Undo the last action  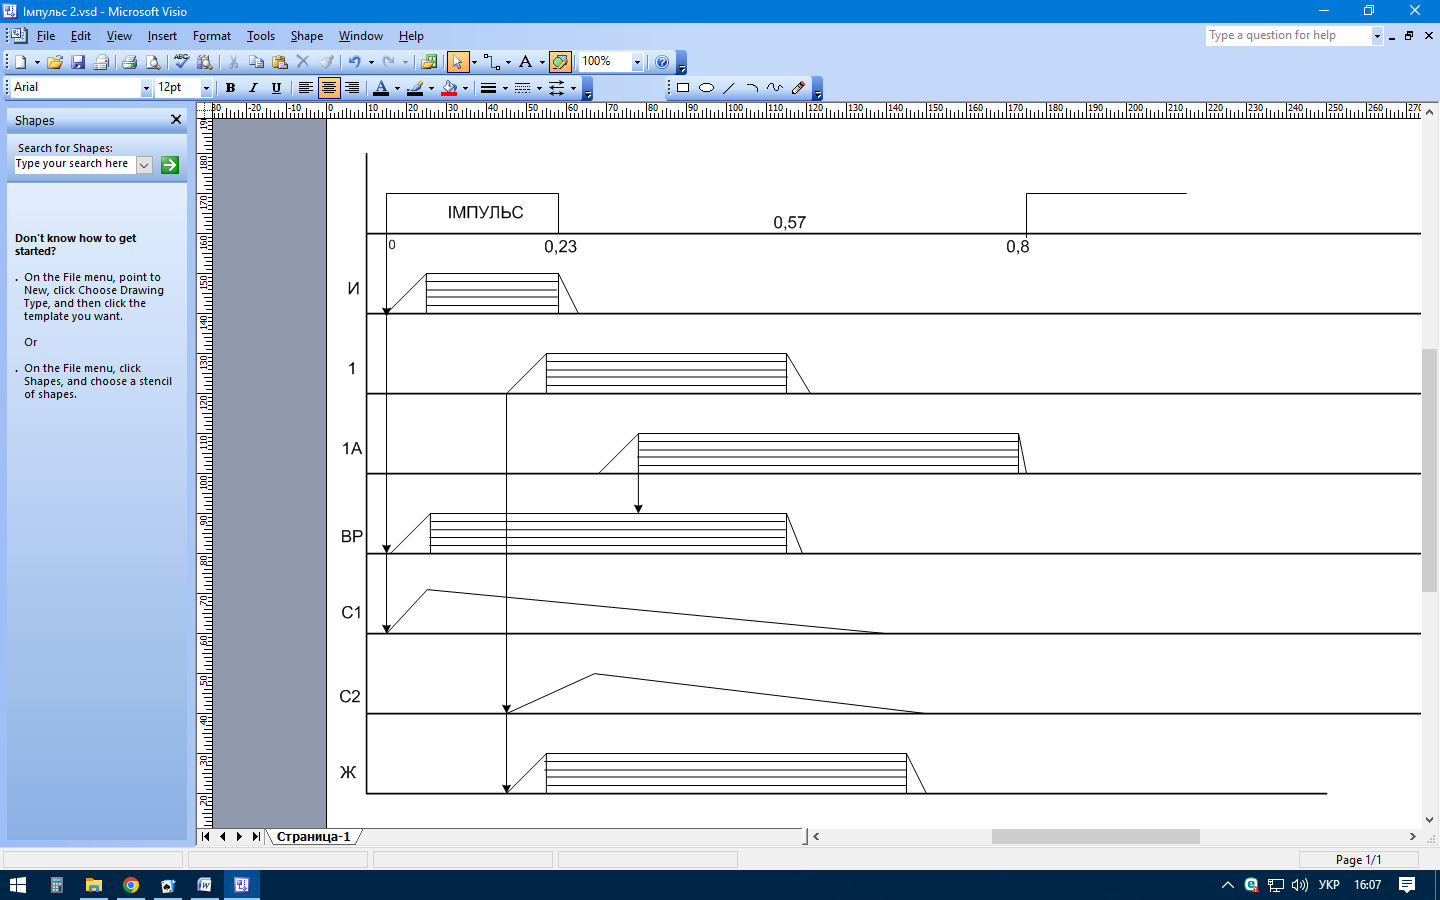[354, 62]
